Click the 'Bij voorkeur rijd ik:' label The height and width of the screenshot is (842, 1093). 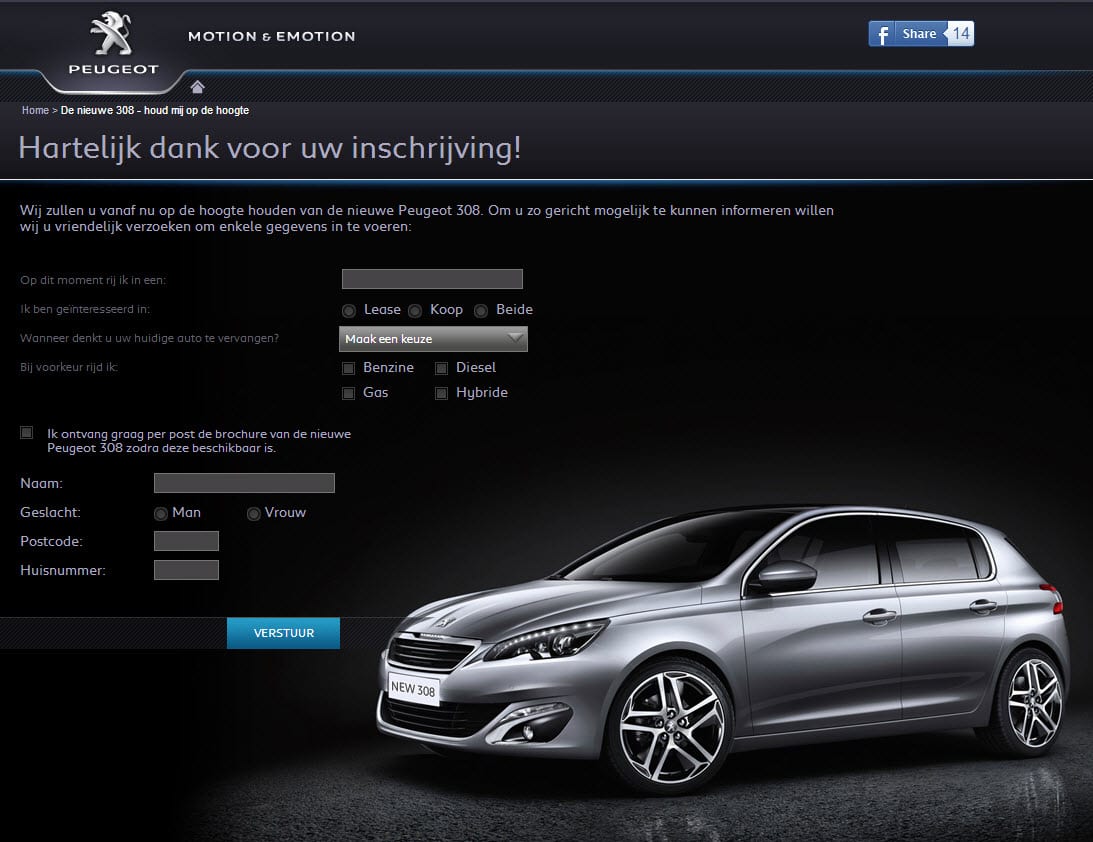[x=69, y=367]
